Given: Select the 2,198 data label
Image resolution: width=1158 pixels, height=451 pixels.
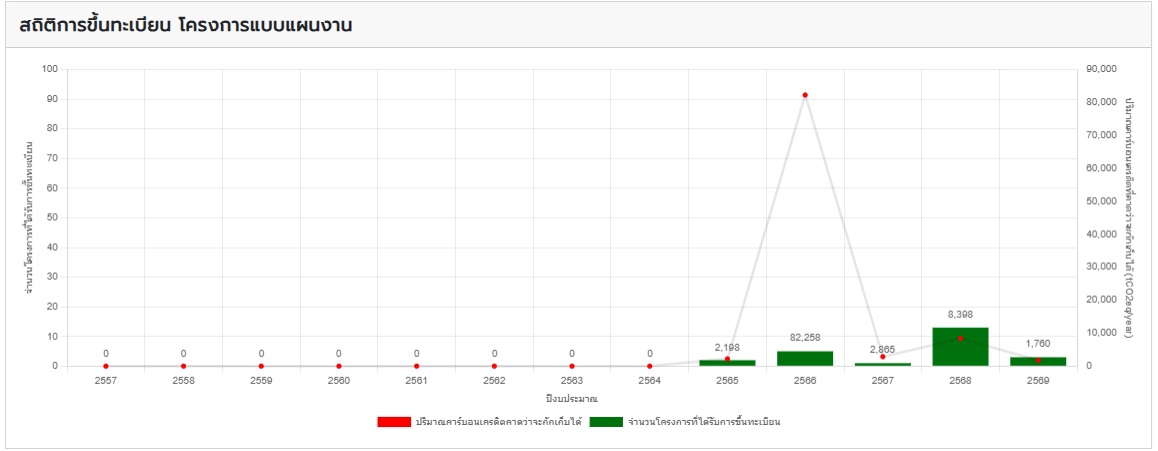Looking at the screenshot, I should 727,346.
